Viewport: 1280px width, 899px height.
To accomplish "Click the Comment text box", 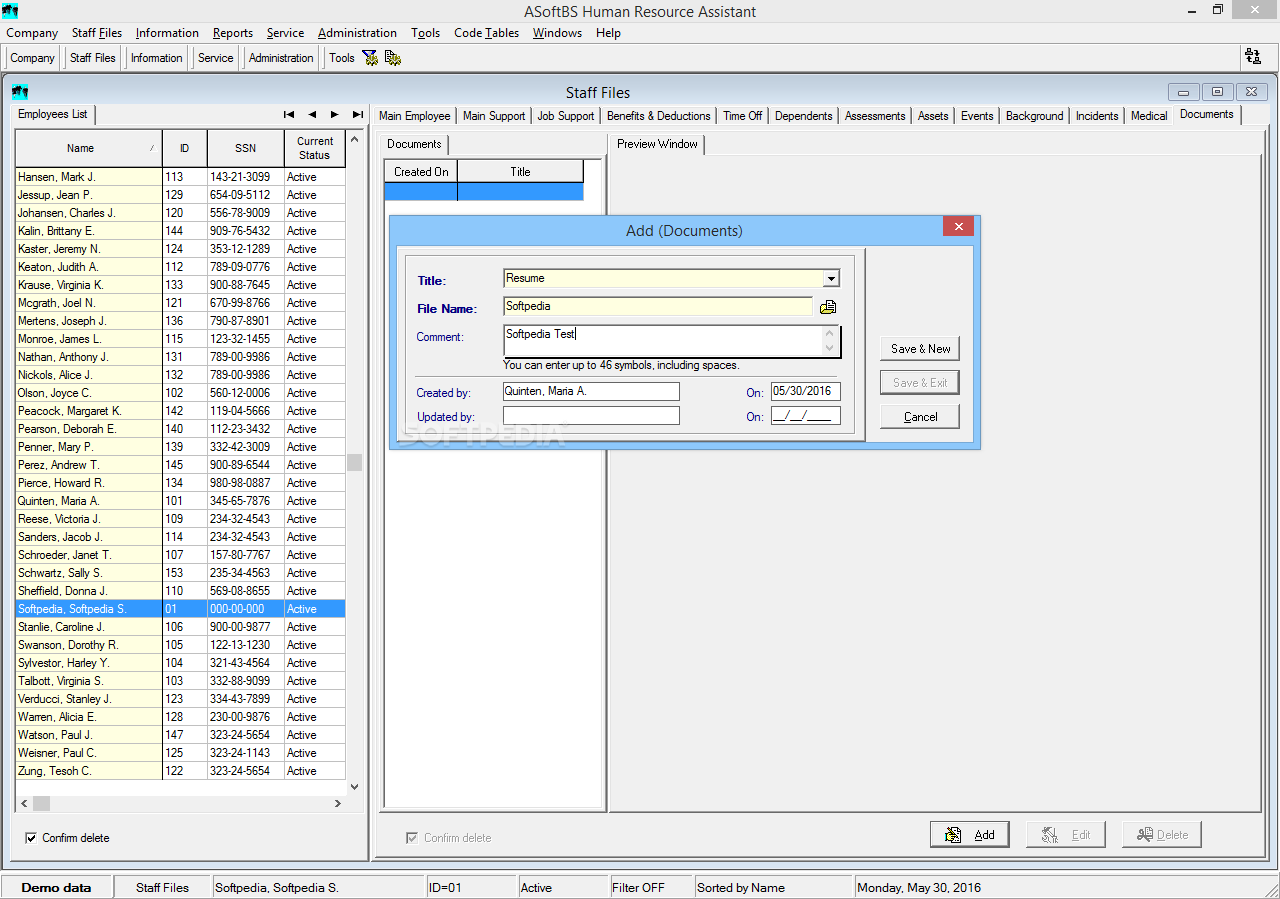I will [672, 341].
